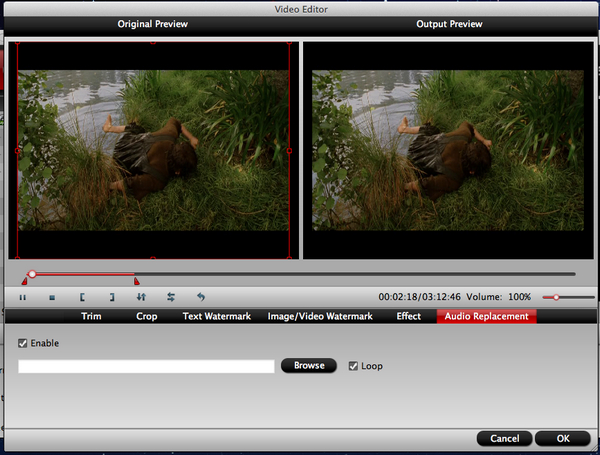
Task: Click the crop handle on the right edge
Action: (289, 151)
